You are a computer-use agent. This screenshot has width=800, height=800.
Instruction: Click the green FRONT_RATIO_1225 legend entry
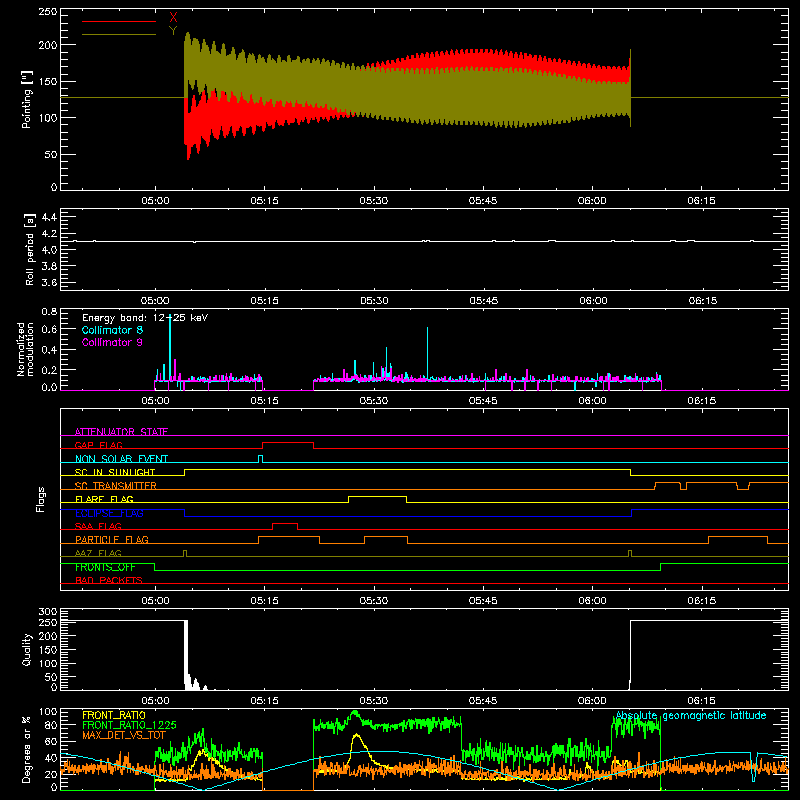(129, 725)
